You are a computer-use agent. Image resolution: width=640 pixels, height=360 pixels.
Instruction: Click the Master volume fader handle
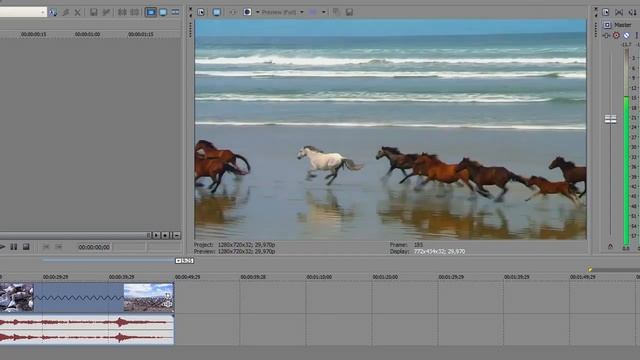(x=611, y=119)
